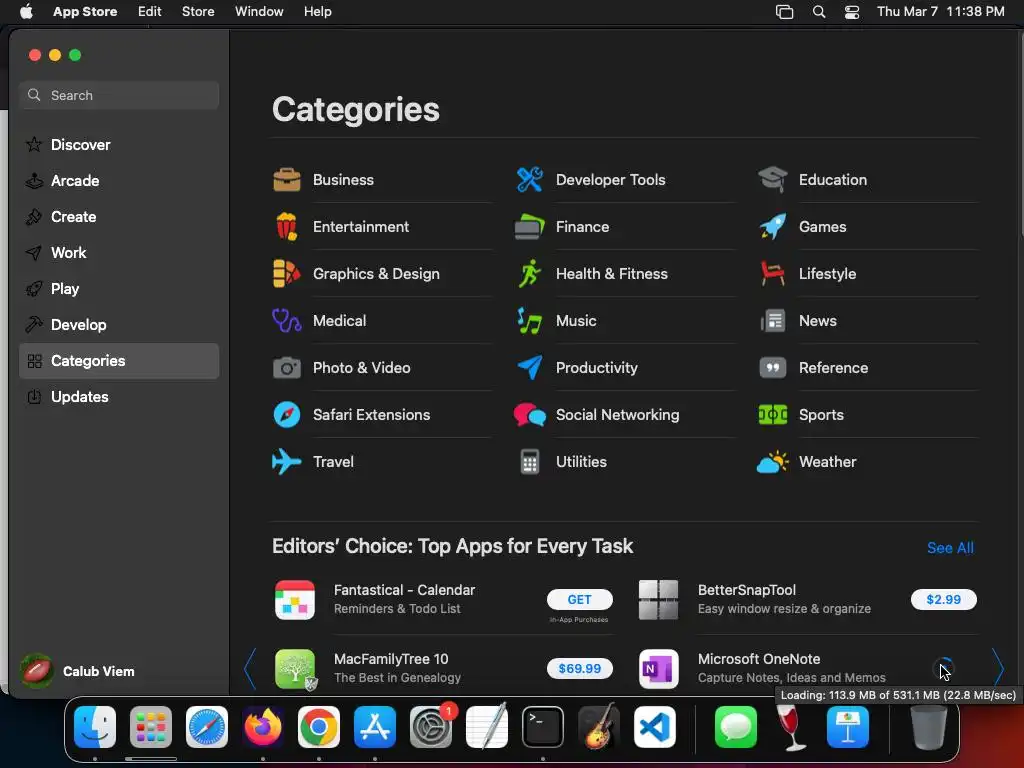Viewport: 1024px width, 768px height.
Task: Select Work in the sidebar
Action: 119,253
